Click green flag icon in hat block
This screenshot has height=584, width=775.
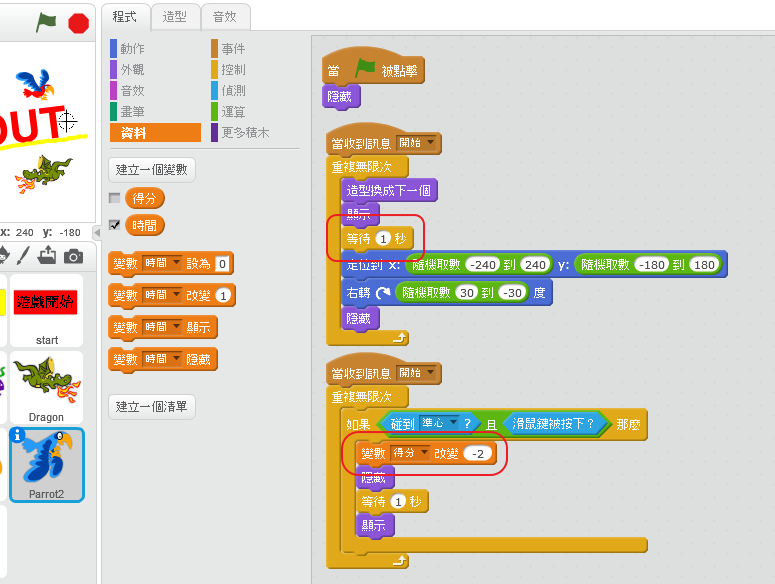tap(365, 70)
